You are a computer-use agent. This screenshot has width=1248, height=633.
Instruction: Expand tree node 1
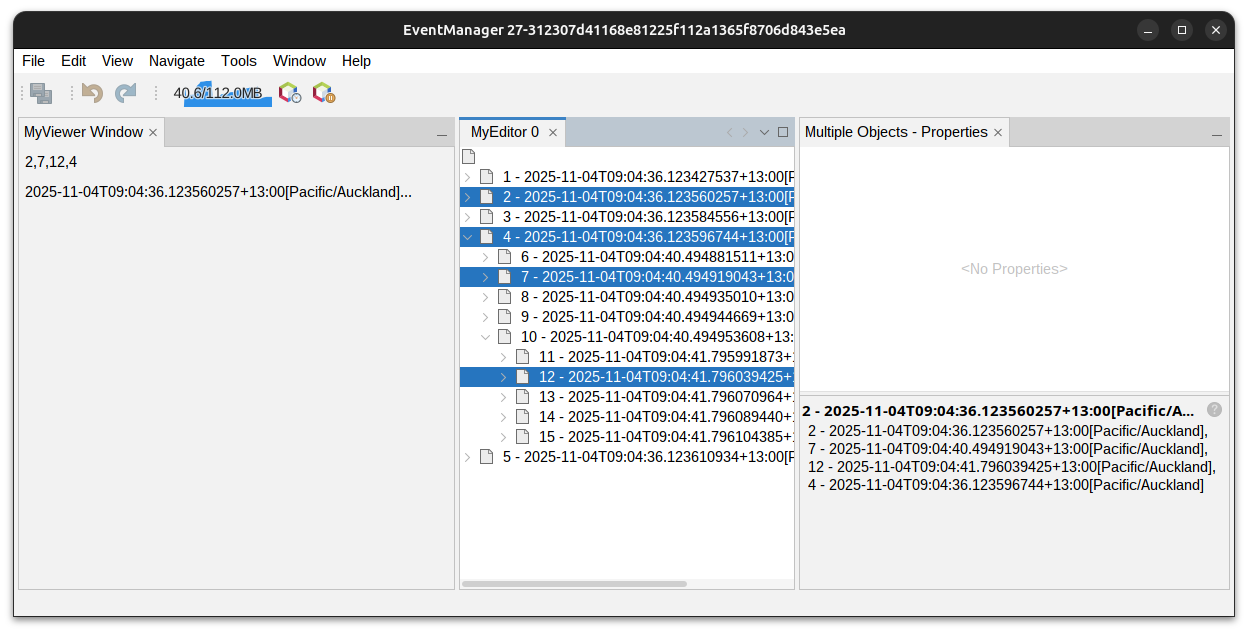tap(467, 177)
